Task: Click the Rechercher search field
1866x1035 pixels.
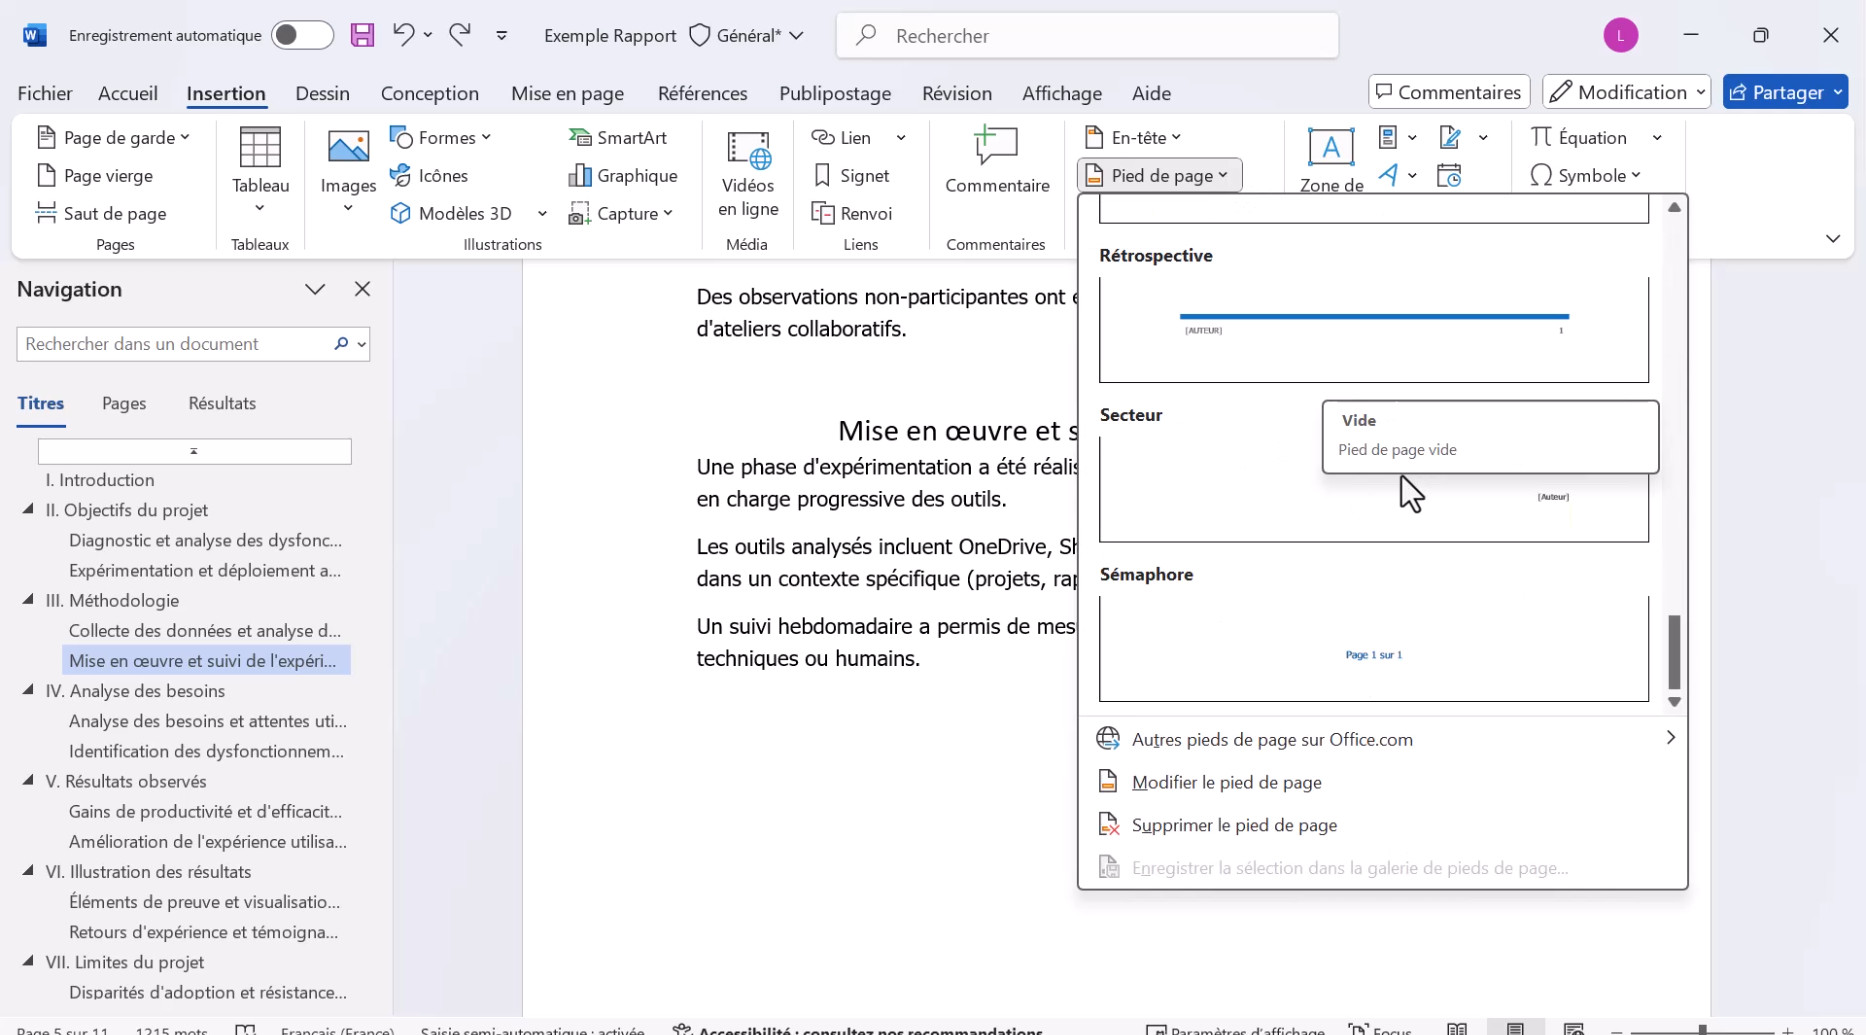Action: (x=1087, y=36)
